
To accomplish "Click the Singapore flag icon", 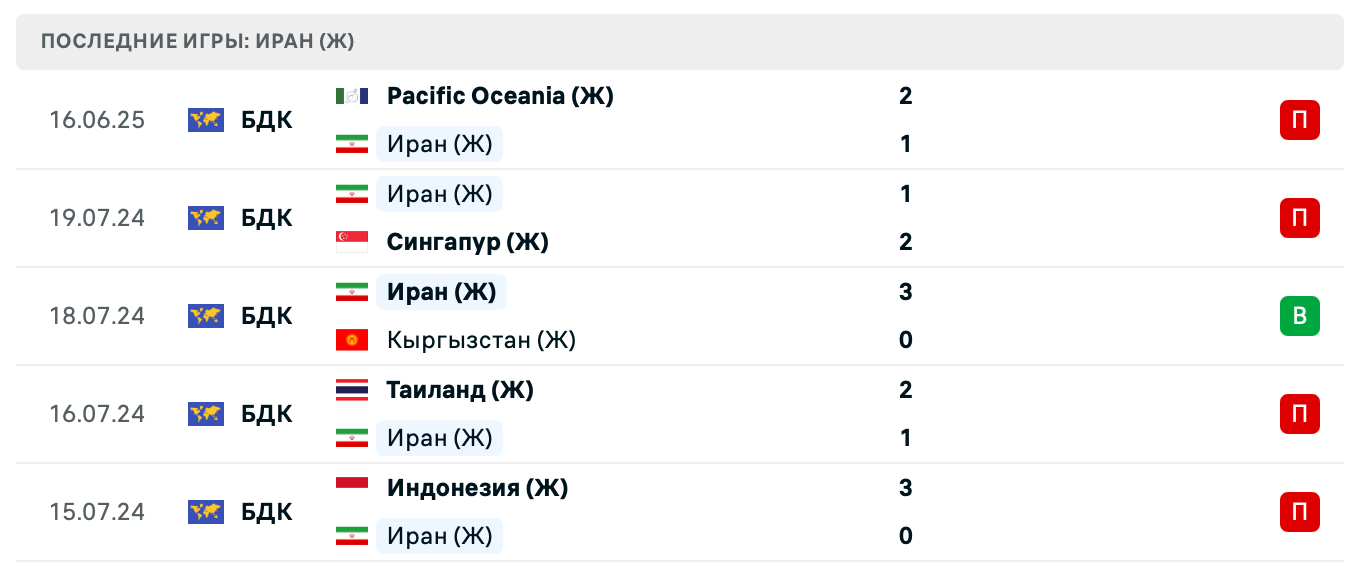I will [x=352, y=242].
